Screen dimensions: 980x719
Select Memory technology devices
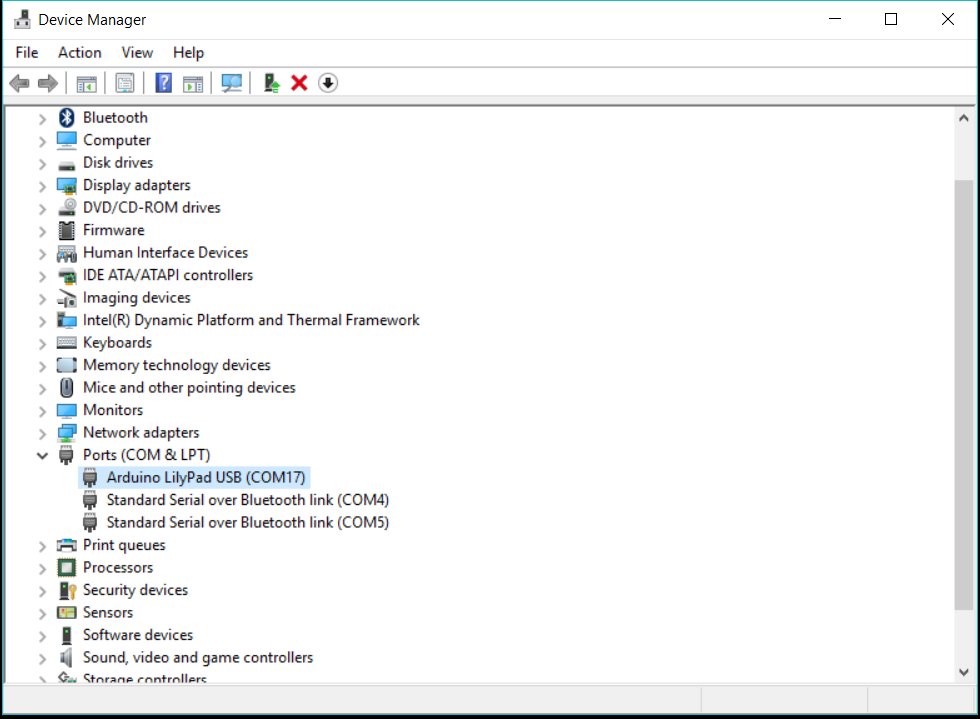[176, 365]
